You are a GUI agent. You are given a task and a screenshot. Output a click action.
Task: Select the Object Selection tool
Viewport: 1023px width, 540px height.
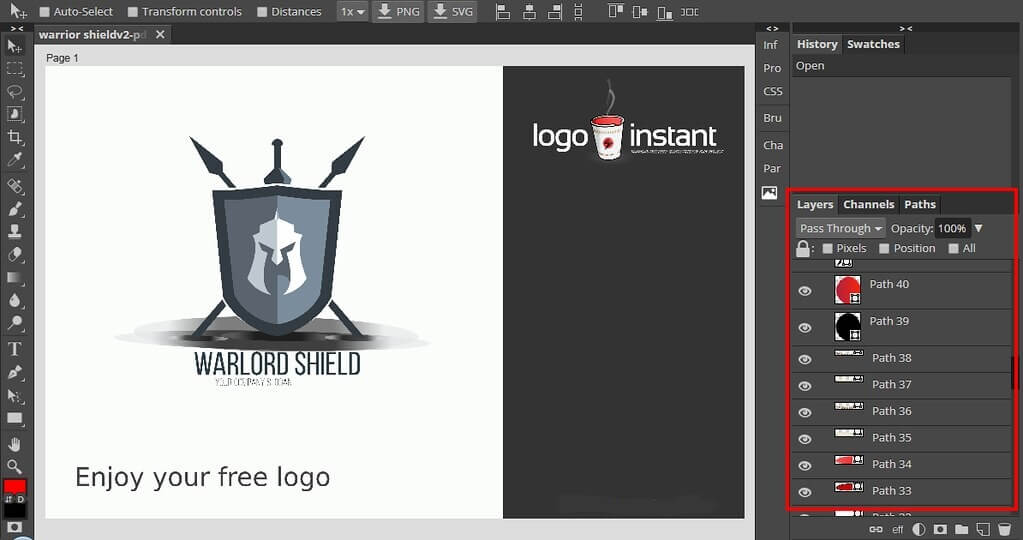(14, 114)
